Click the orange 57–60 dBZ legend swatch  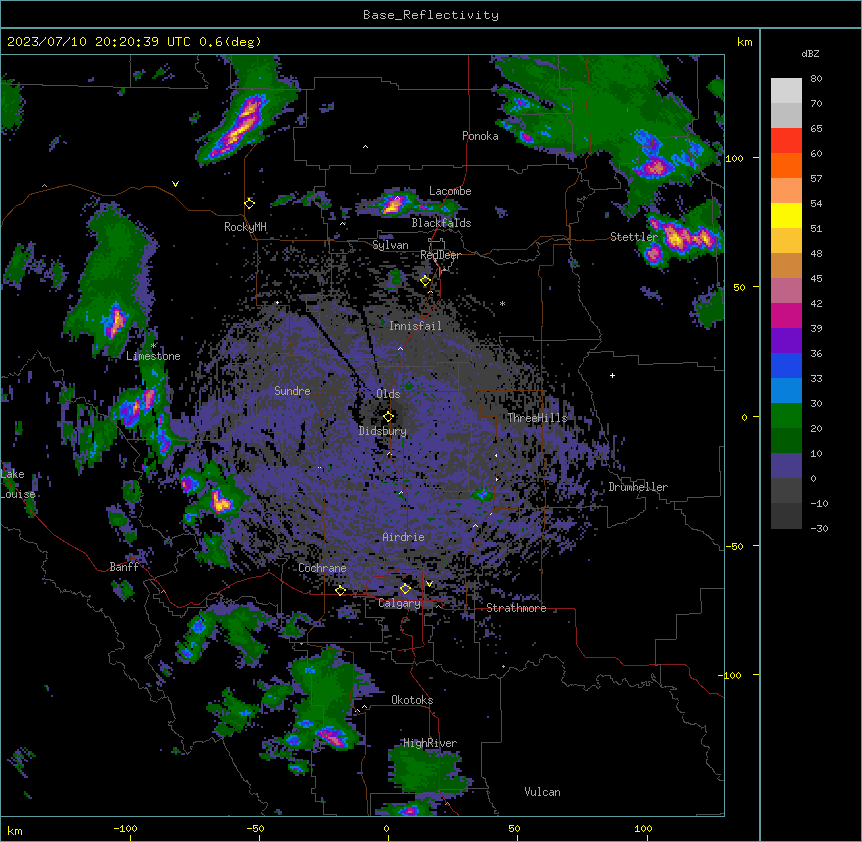(x=786, y=165)
